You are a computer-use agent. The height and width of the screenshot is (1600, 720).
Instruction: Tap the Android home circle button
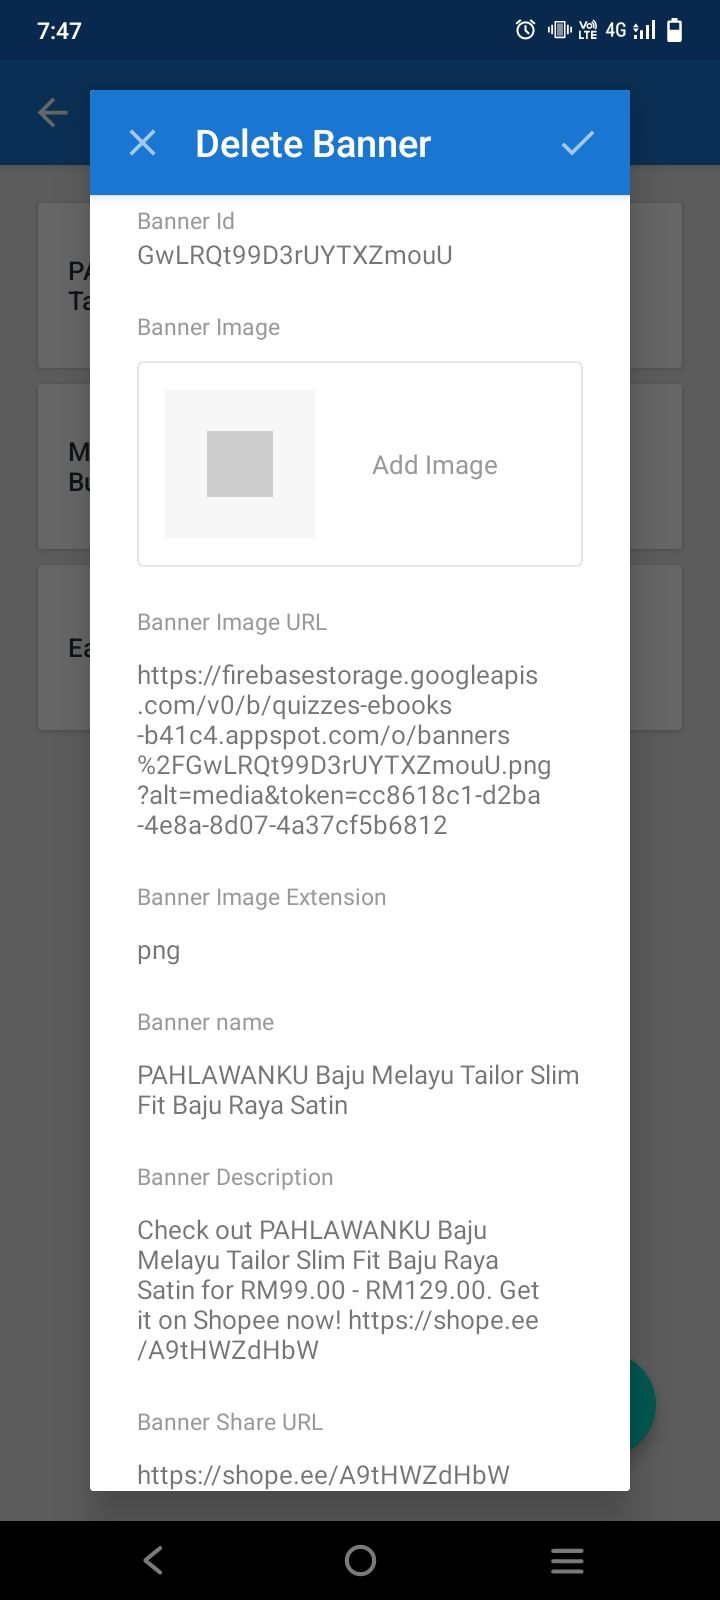pyautogui.click(x=360, y=1560)
